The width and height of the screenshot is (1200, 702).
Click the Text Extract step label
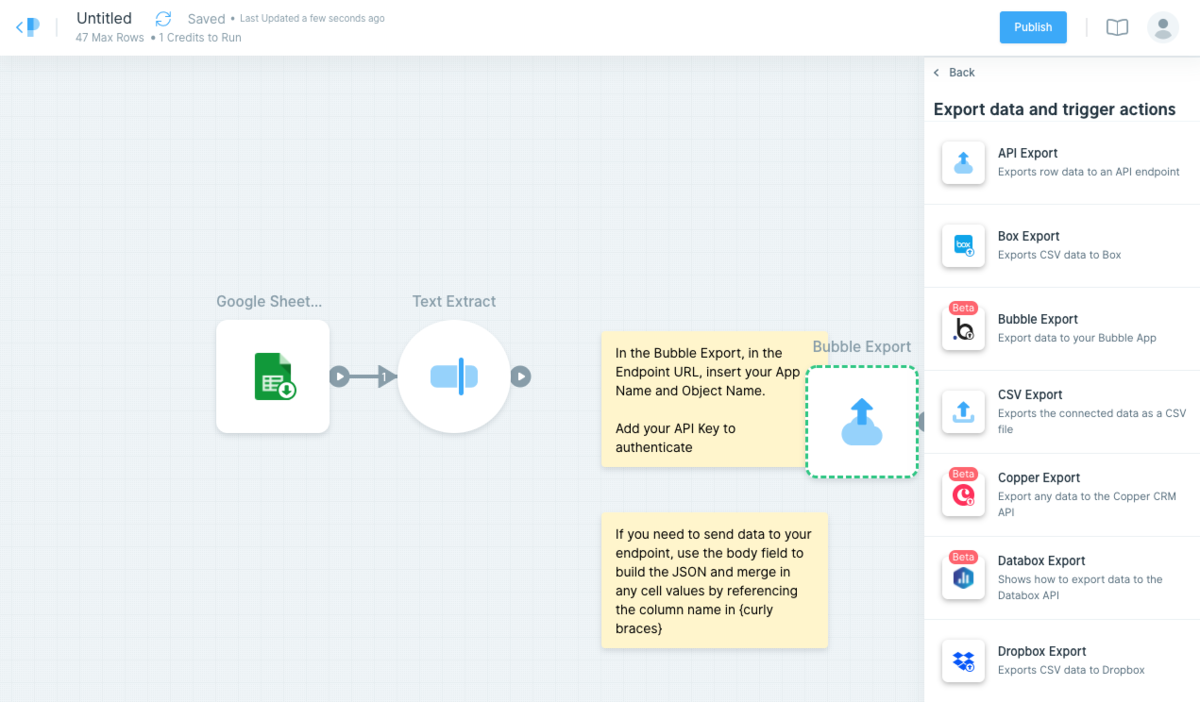(454, 301)
